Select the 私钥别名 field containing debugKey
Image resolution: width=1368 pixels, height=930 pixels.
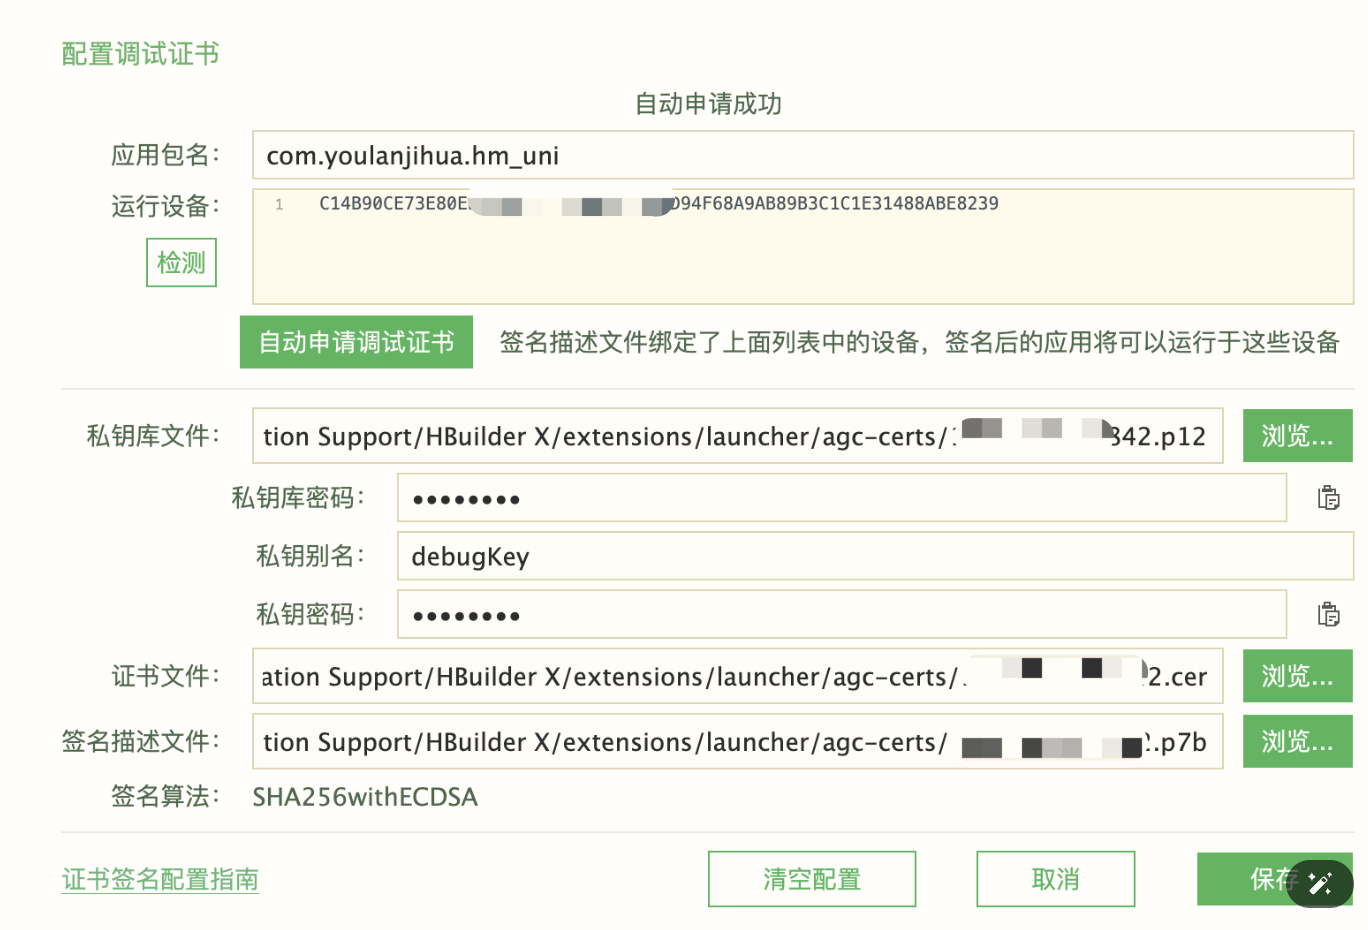[875, 556]
